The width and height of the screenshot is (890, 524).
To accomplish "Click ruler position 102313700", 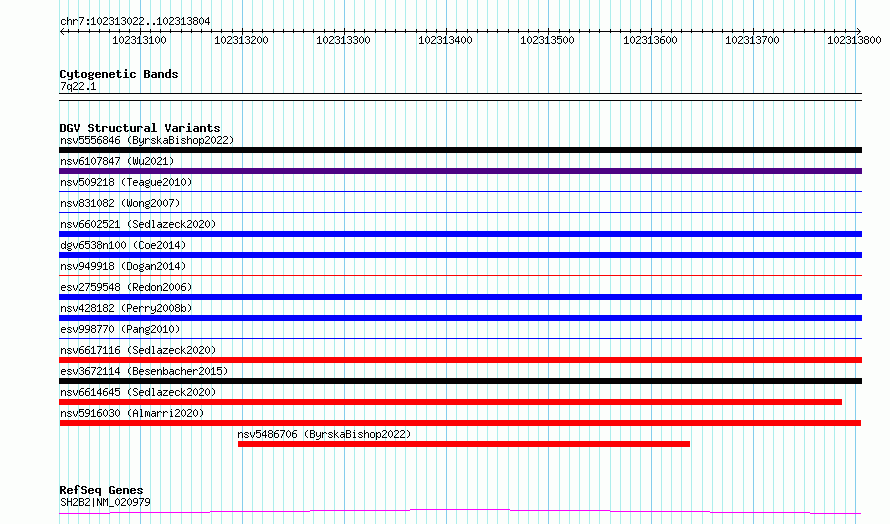I will [753, 40].
